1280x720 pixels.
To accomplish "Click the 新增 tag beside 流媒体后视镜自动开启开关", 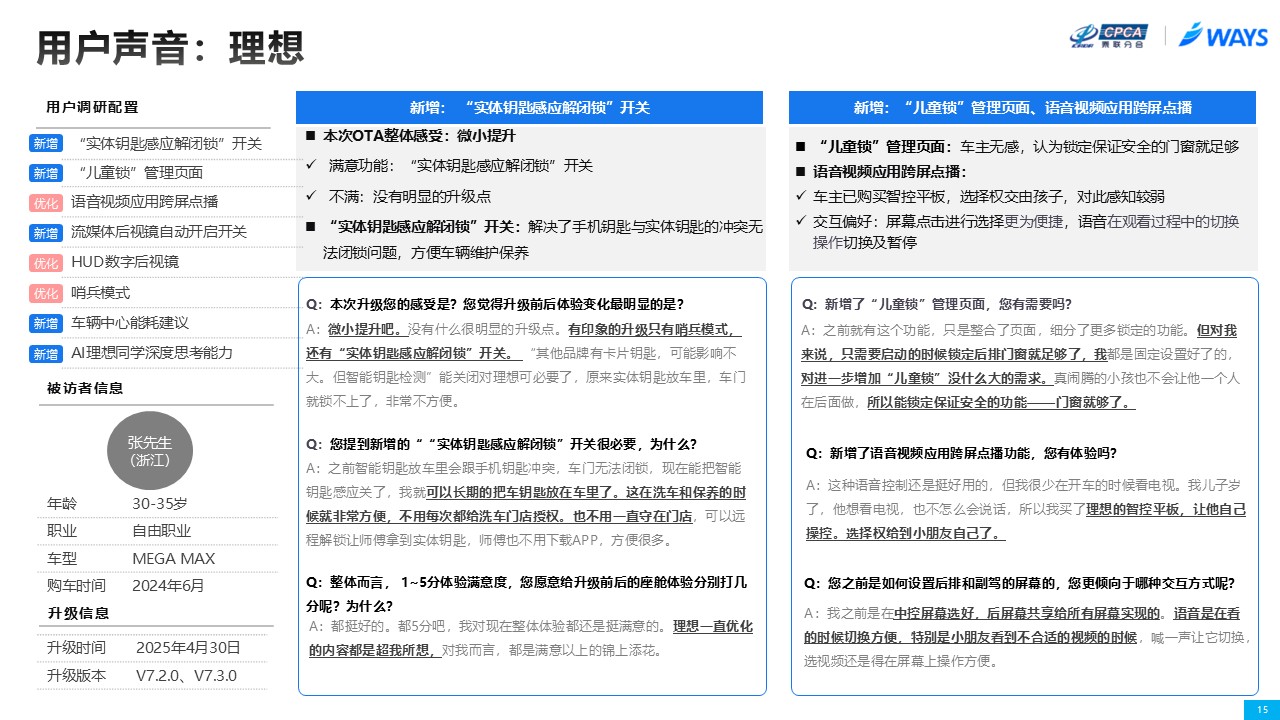I will coord(46,233).
